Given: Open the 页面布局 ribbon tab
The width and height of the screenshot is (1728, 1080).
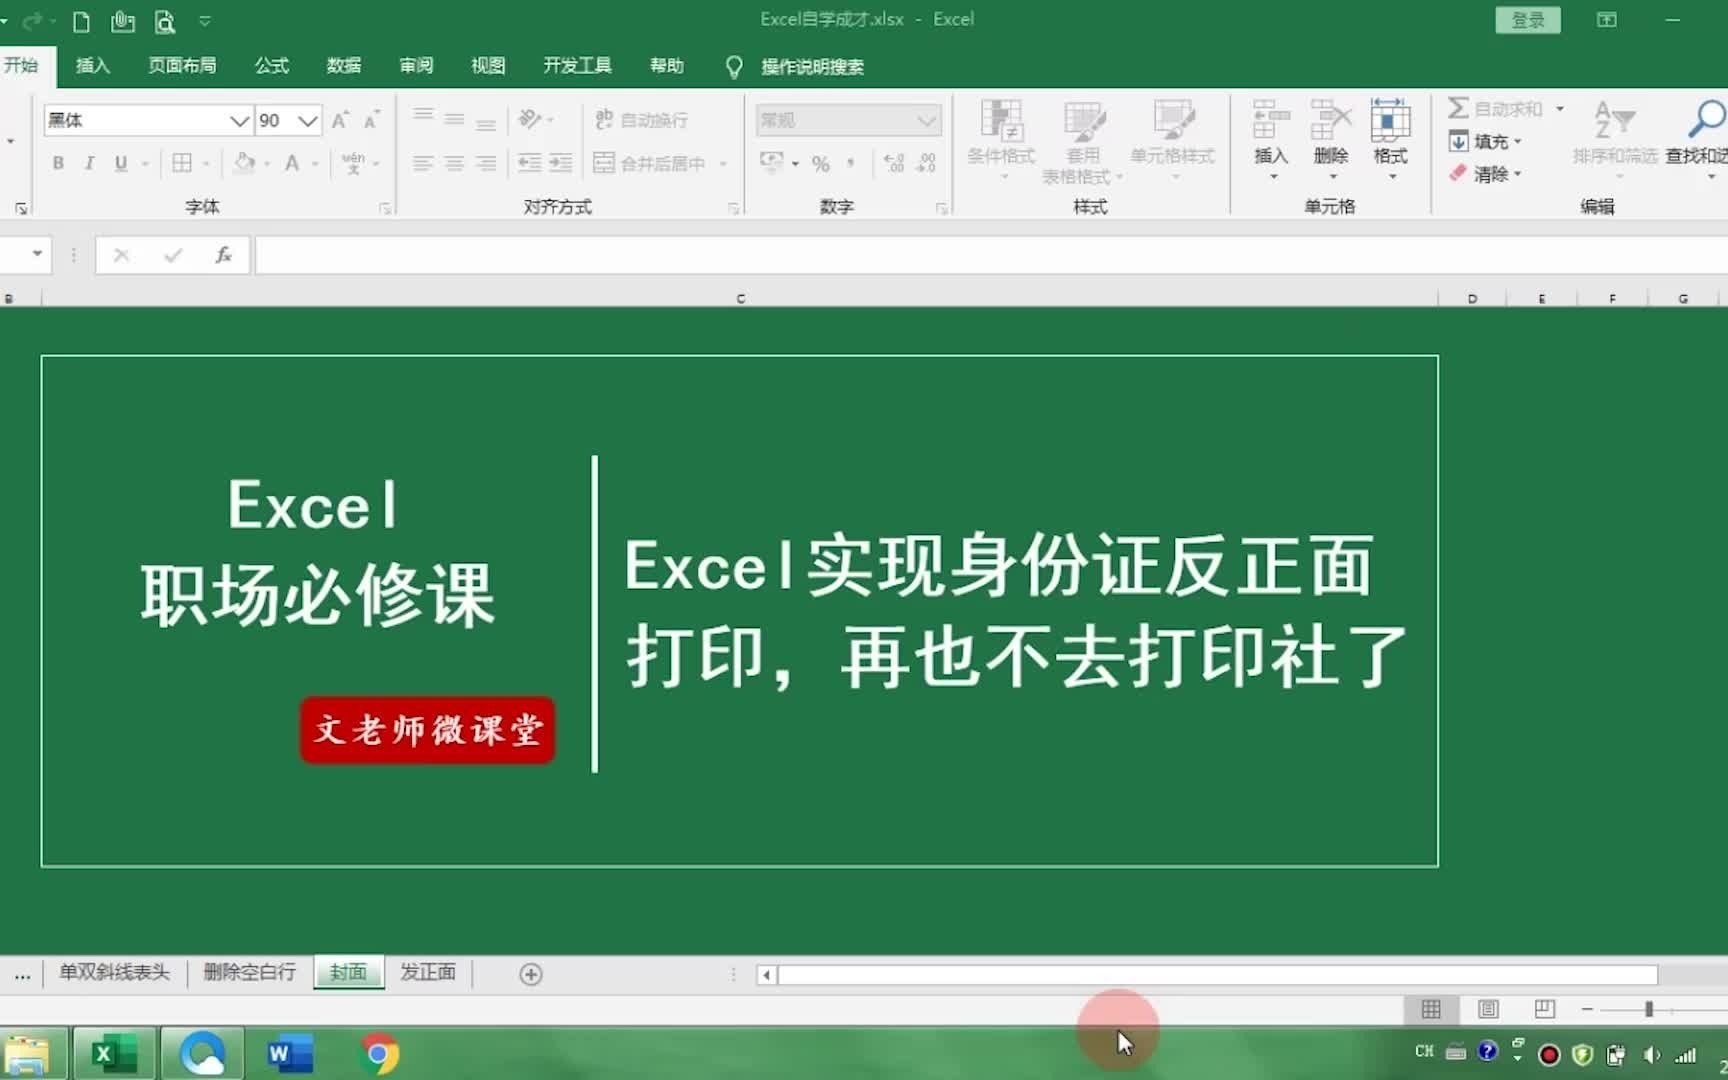Looking at the screenshot, I should click(182, 66).
